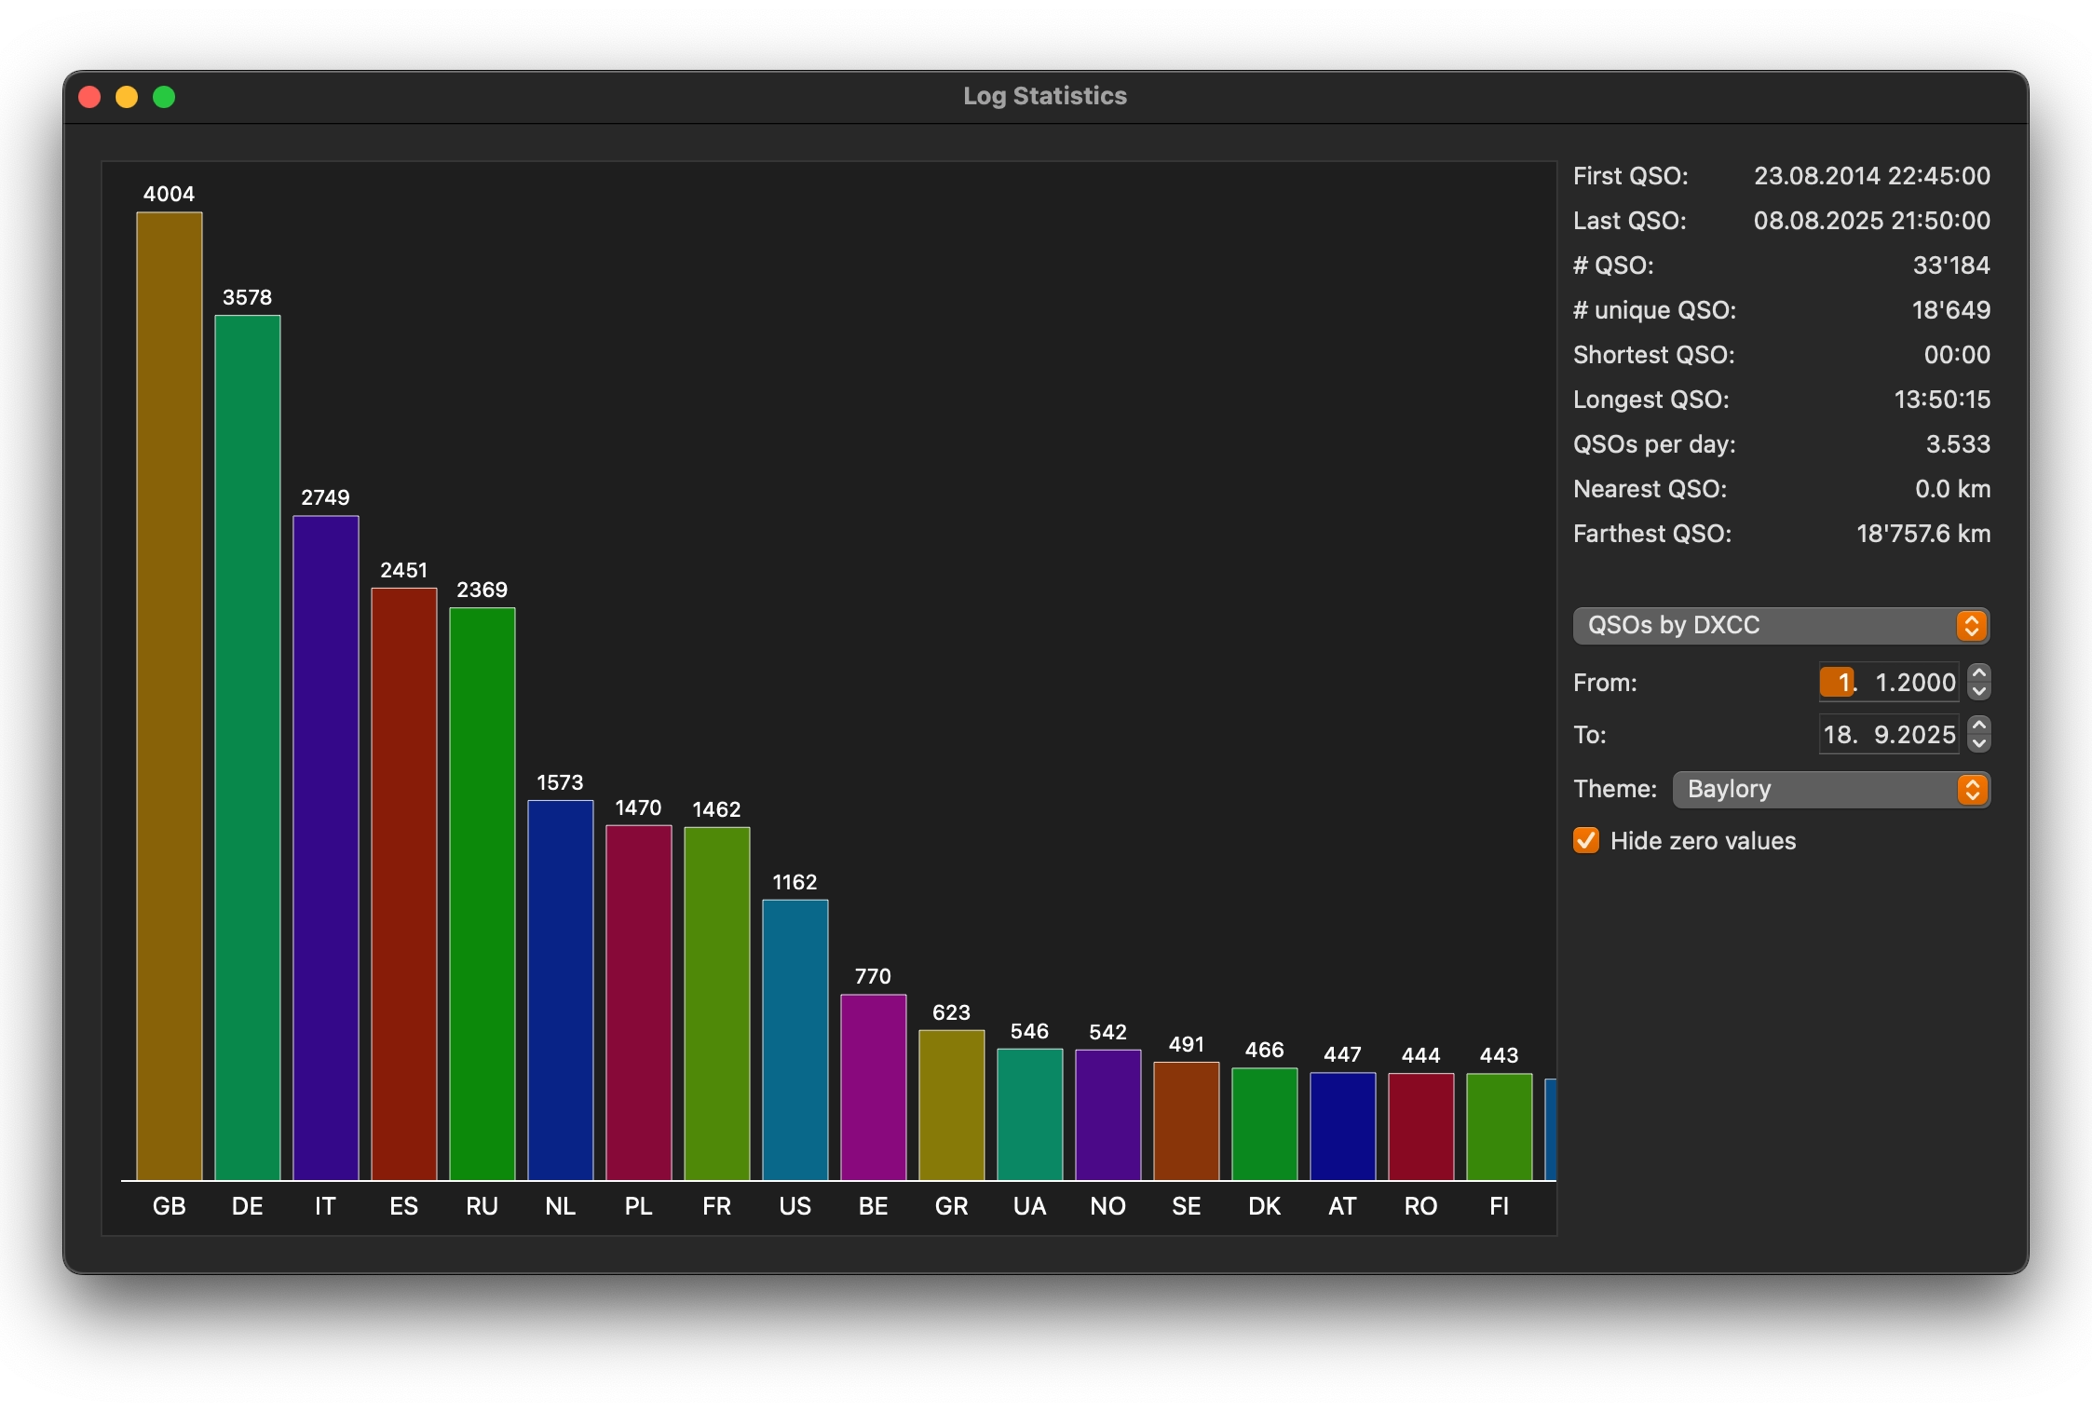Click the FI bar in the chart
The height and width of the screenshot is (1412, 2092).
click(x=1499, y=1127)
